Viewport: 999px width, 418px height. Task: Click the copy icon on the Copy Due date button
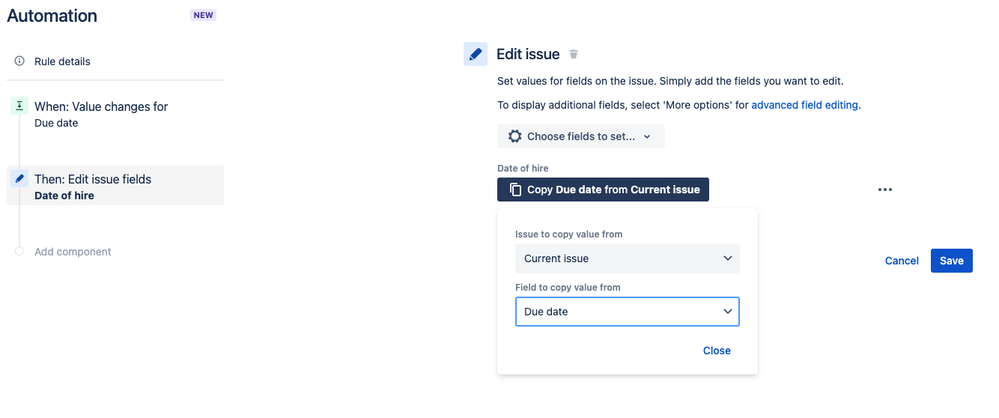pyautogui.click(x=515, y=189)
